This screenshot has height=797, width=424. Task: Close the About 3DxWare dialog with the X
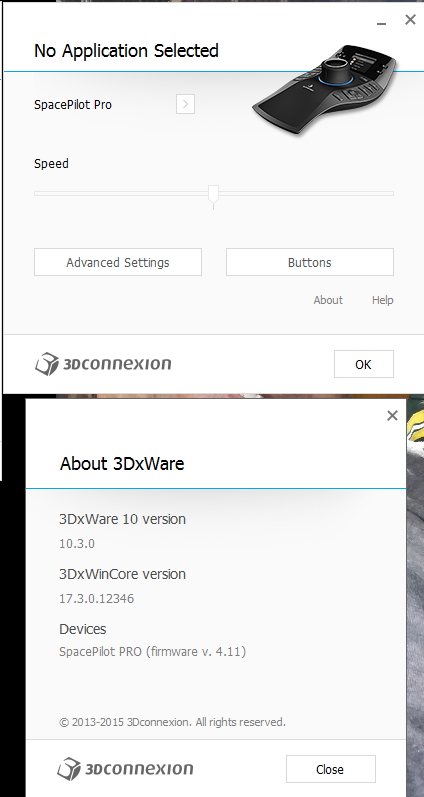392,416
